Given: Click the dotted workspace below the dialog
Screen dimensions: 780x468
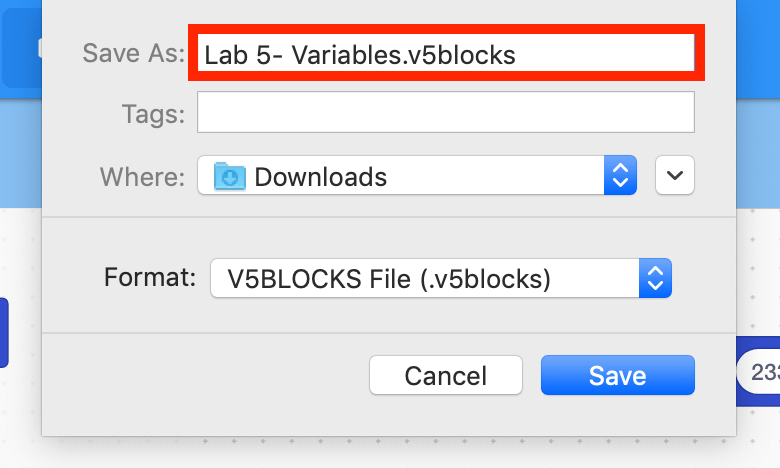Looking at the screenshot, I should (388, 452).
